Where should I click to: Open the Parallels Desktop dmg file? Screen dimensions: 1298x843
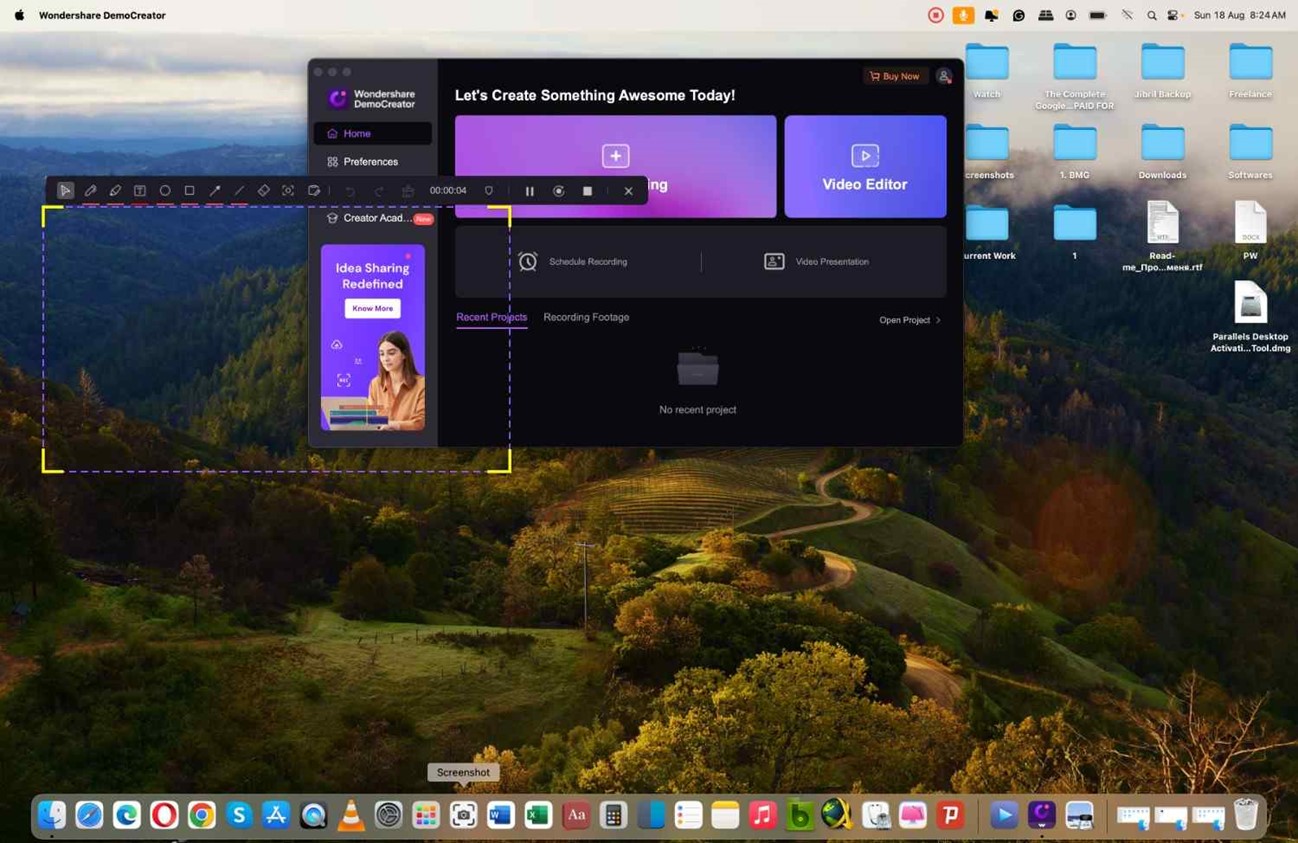tap(1251, 316)
